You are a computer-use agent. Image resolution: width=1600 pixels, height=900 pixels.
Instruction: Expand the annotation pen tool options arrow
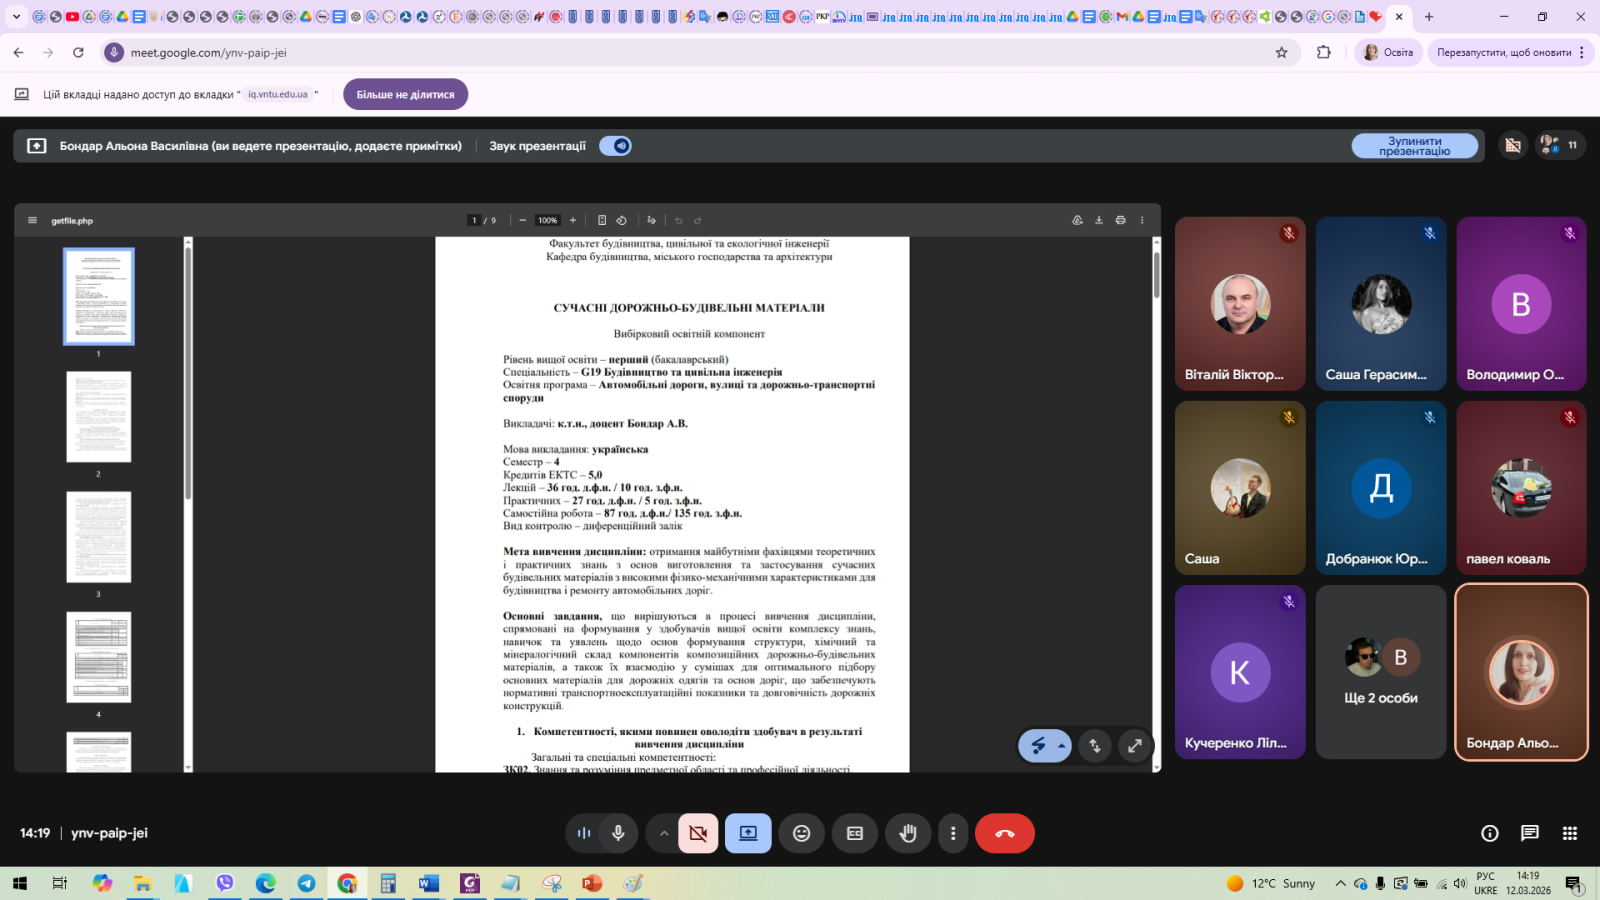[1061, 746]
